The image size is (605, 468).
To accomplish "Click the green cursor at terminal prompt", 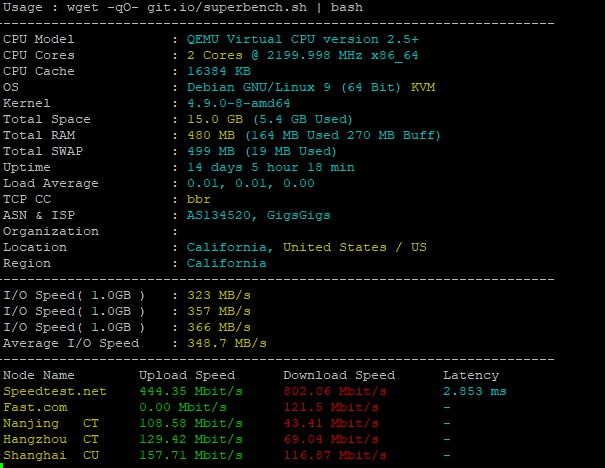I will [3, 465].
